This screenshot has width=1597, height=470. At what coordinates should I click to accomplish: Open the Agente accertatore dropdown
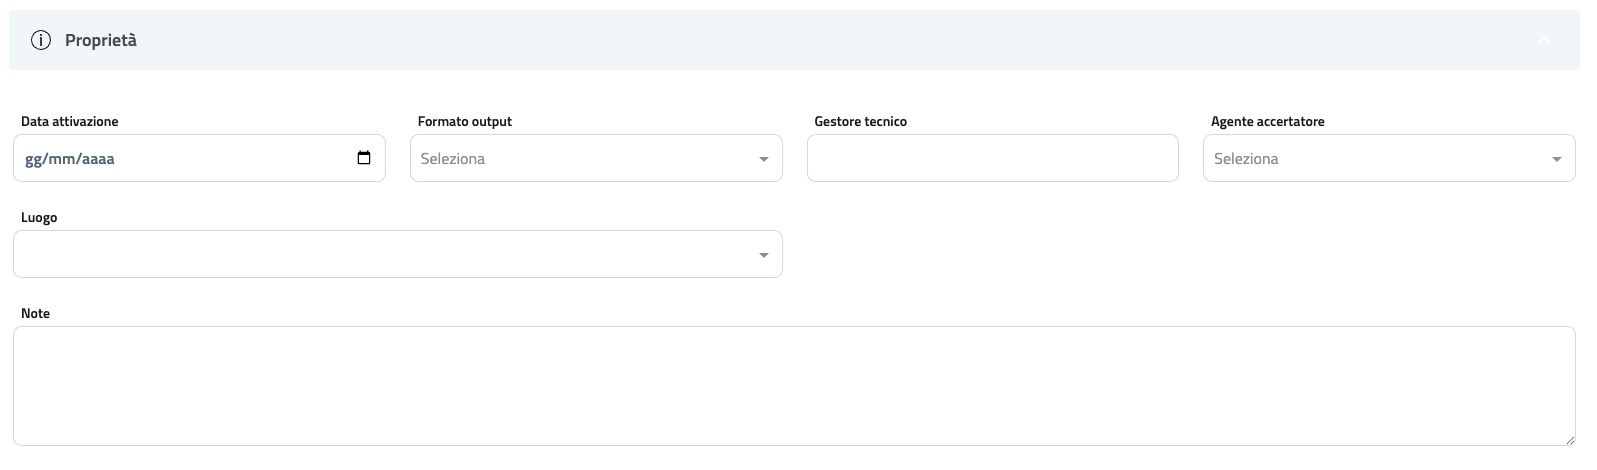[1375, 159]
